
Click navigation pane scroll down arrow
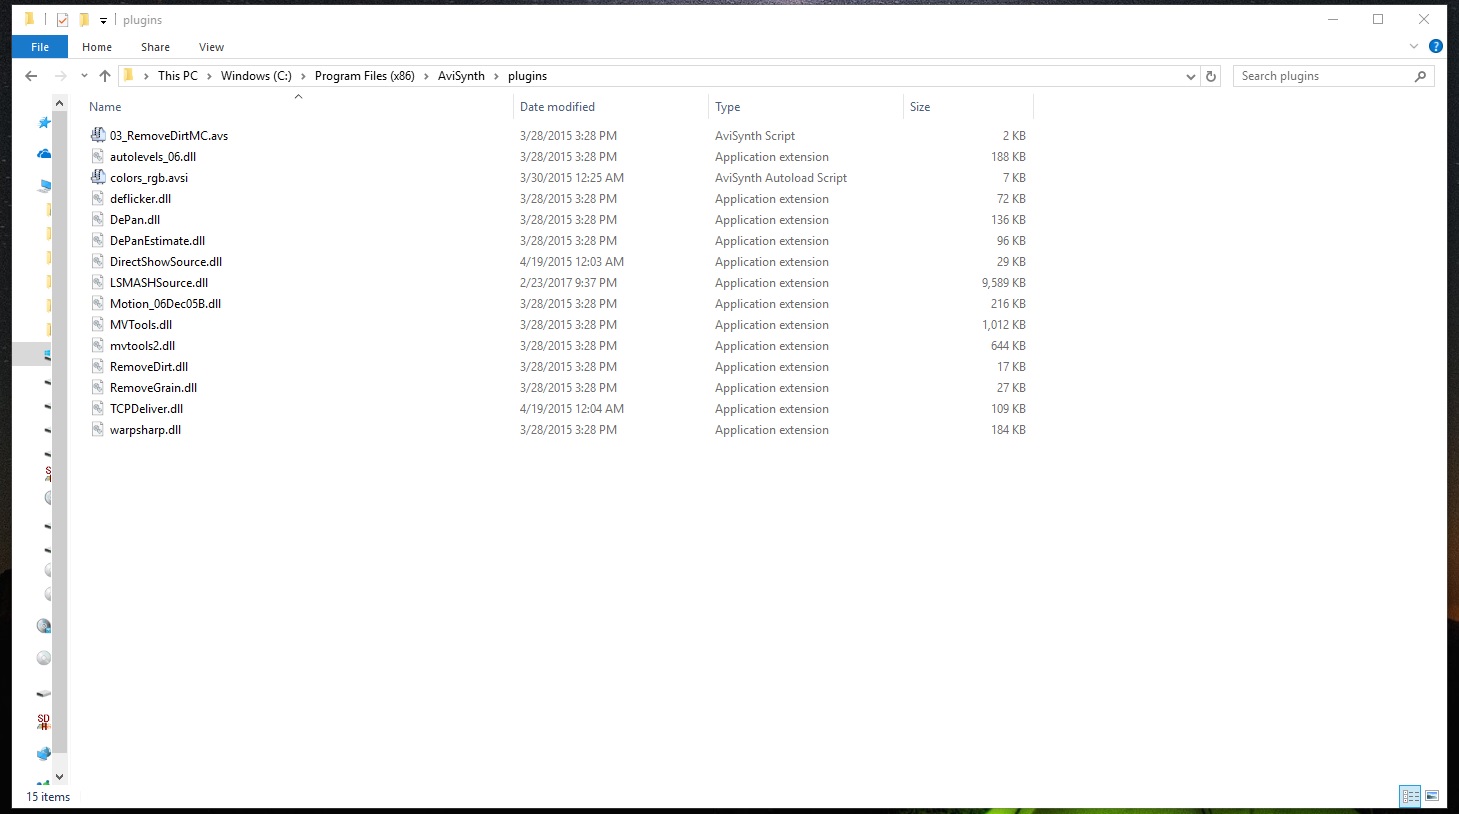[59, 776]
